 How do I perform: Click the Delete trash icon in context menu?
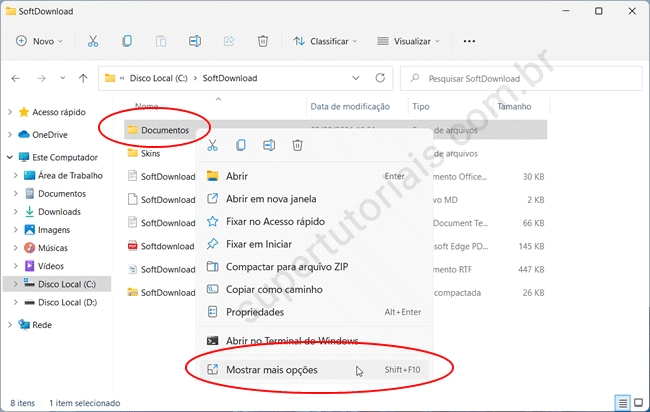(297, 145)
